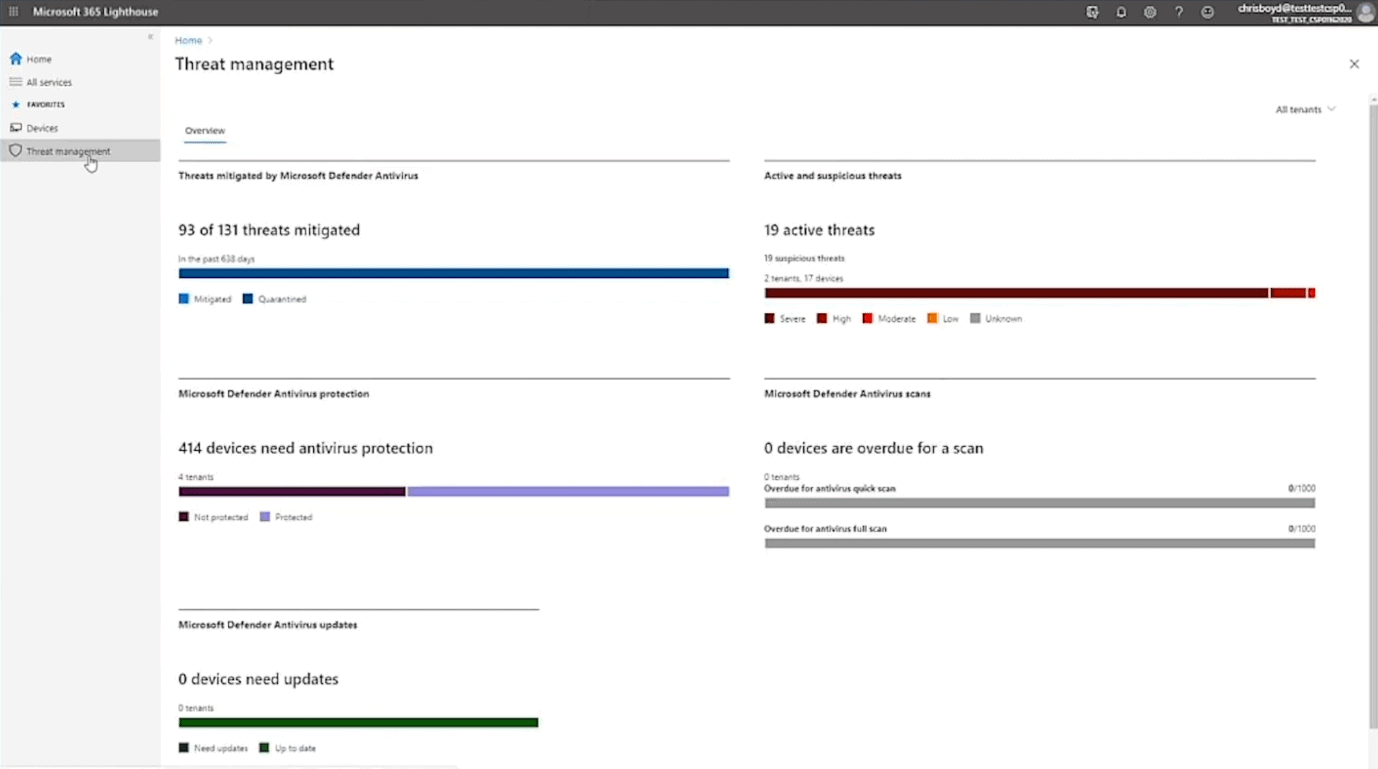Image resolution: width=1378 pixels, height=769 pixels.
Task: Click the Threat management shield icon
Action: (15, 151)
